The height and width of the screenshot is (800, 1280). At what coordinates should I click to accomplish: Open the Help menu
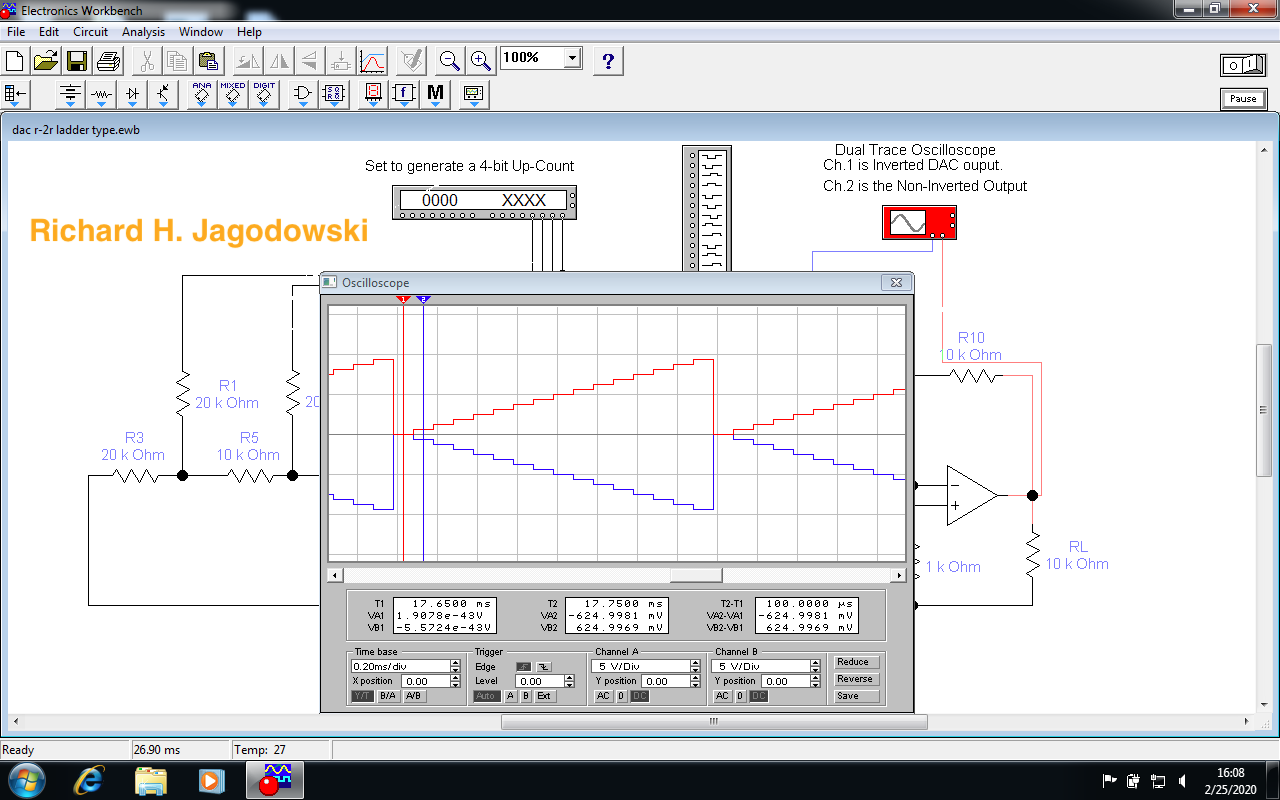click(249, 32)
